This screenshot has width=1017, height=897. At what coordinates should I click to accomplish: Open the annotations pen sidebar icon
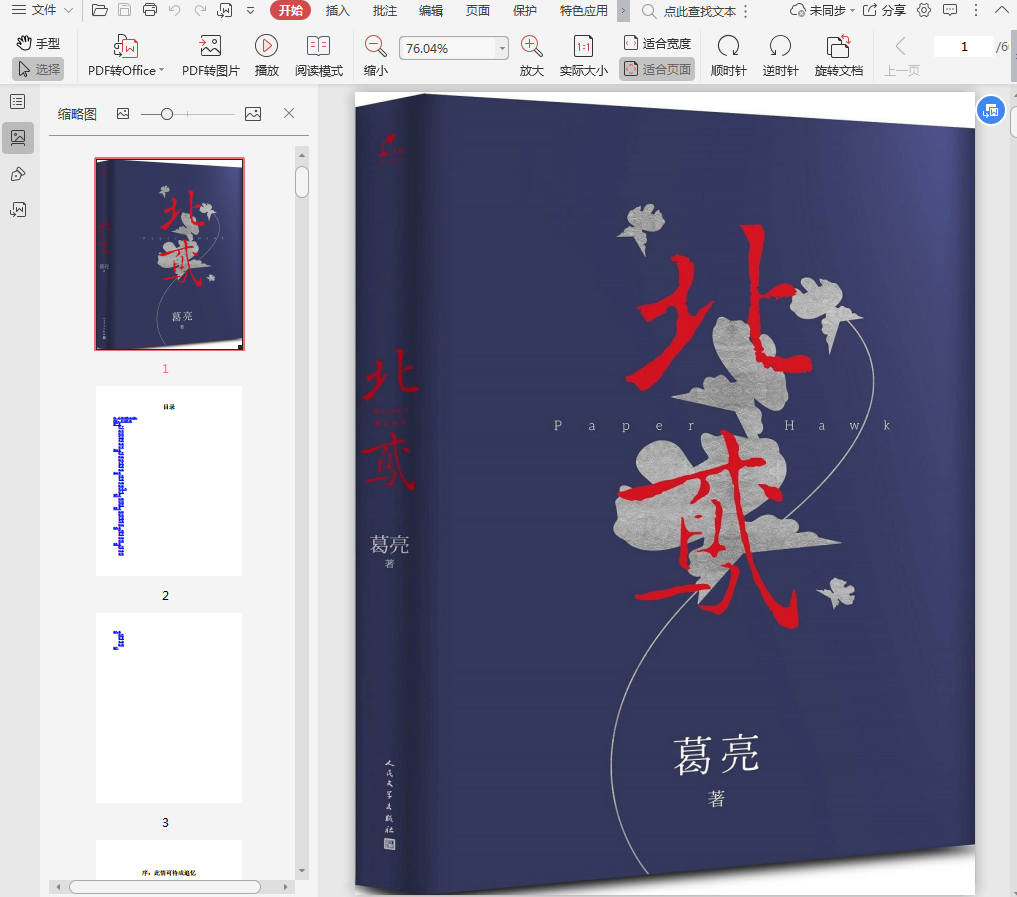[x=18, y=174]
